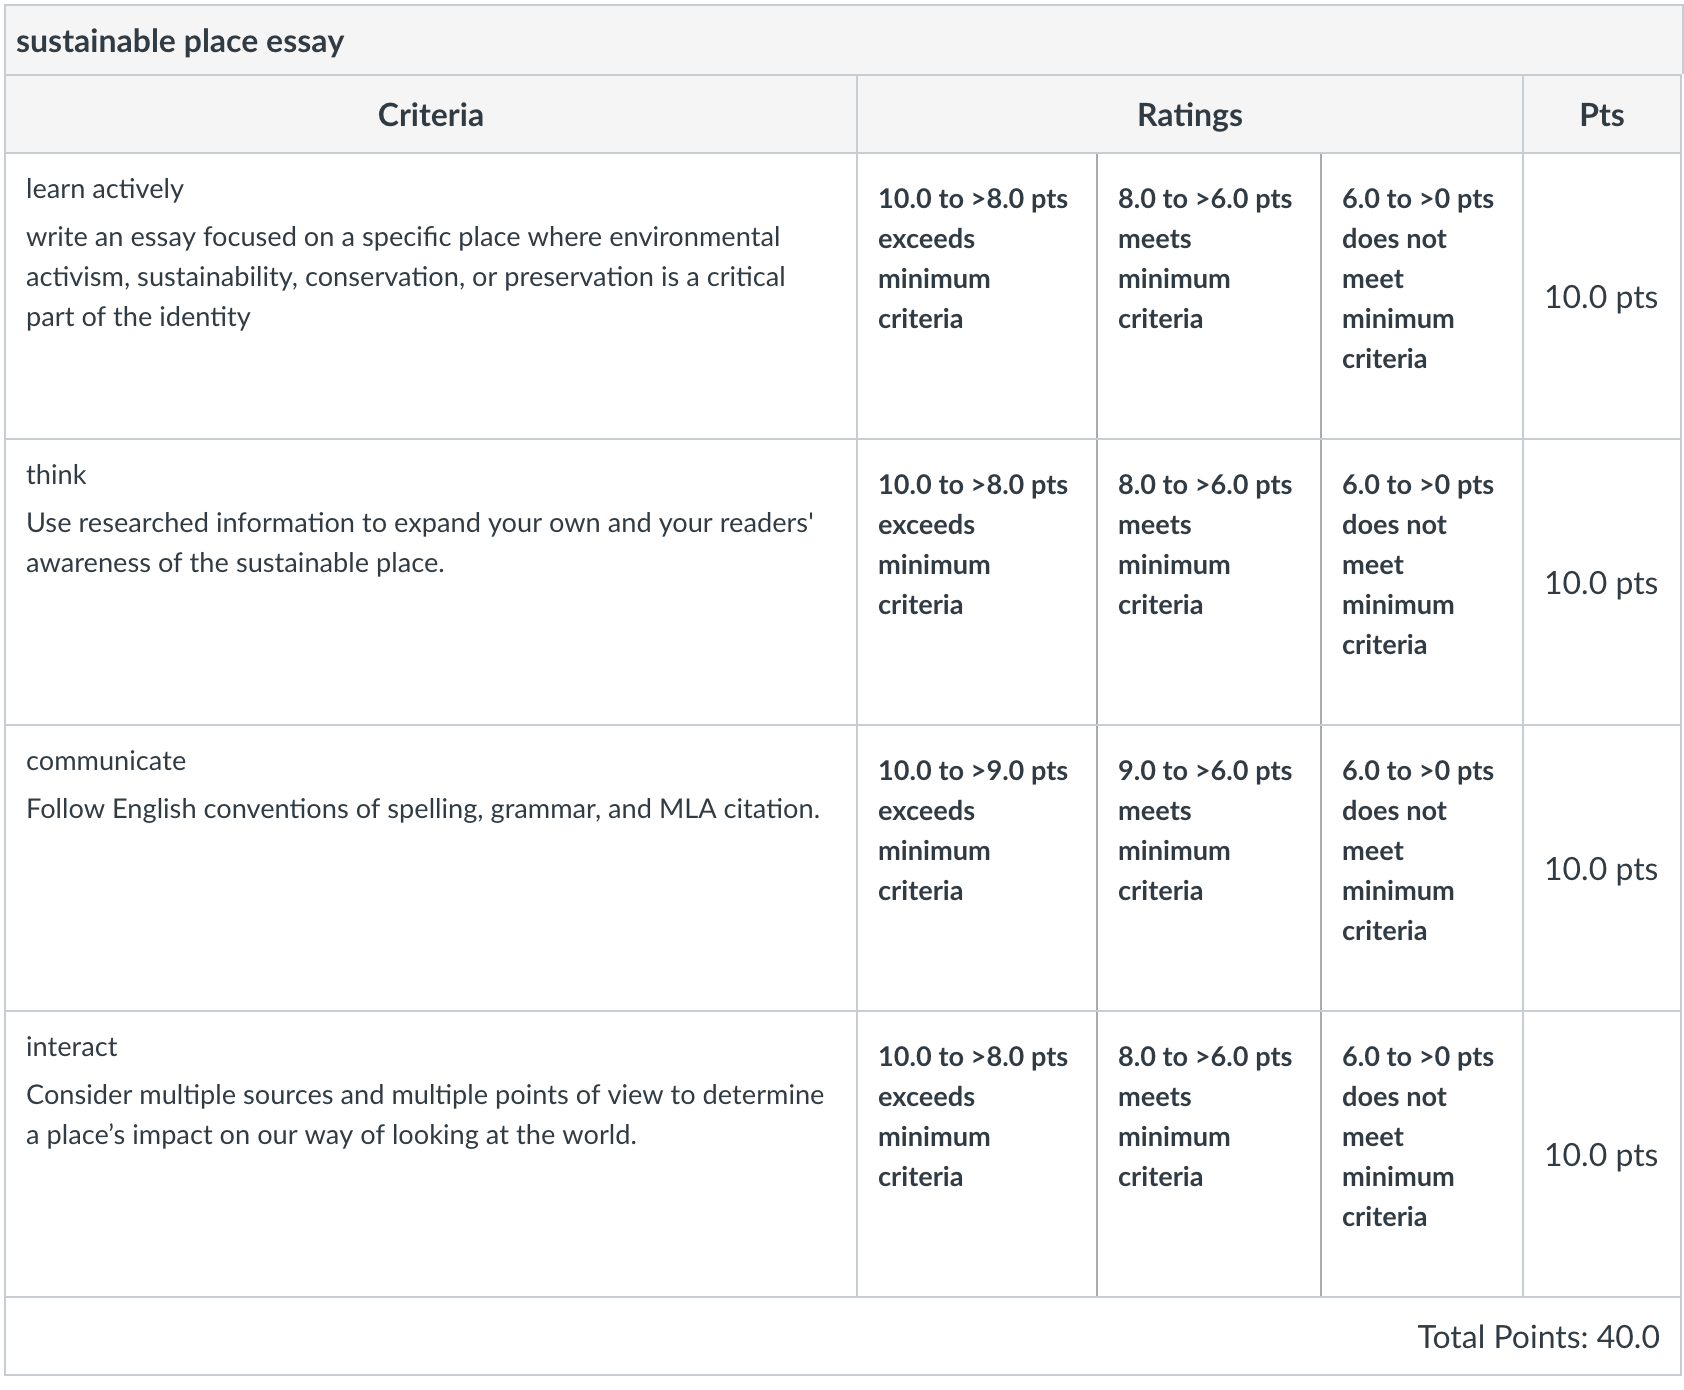Click the 'interact' criterion description text
The height and width of the screenshot is (1390, 1684).
(x=425, y=1115)
